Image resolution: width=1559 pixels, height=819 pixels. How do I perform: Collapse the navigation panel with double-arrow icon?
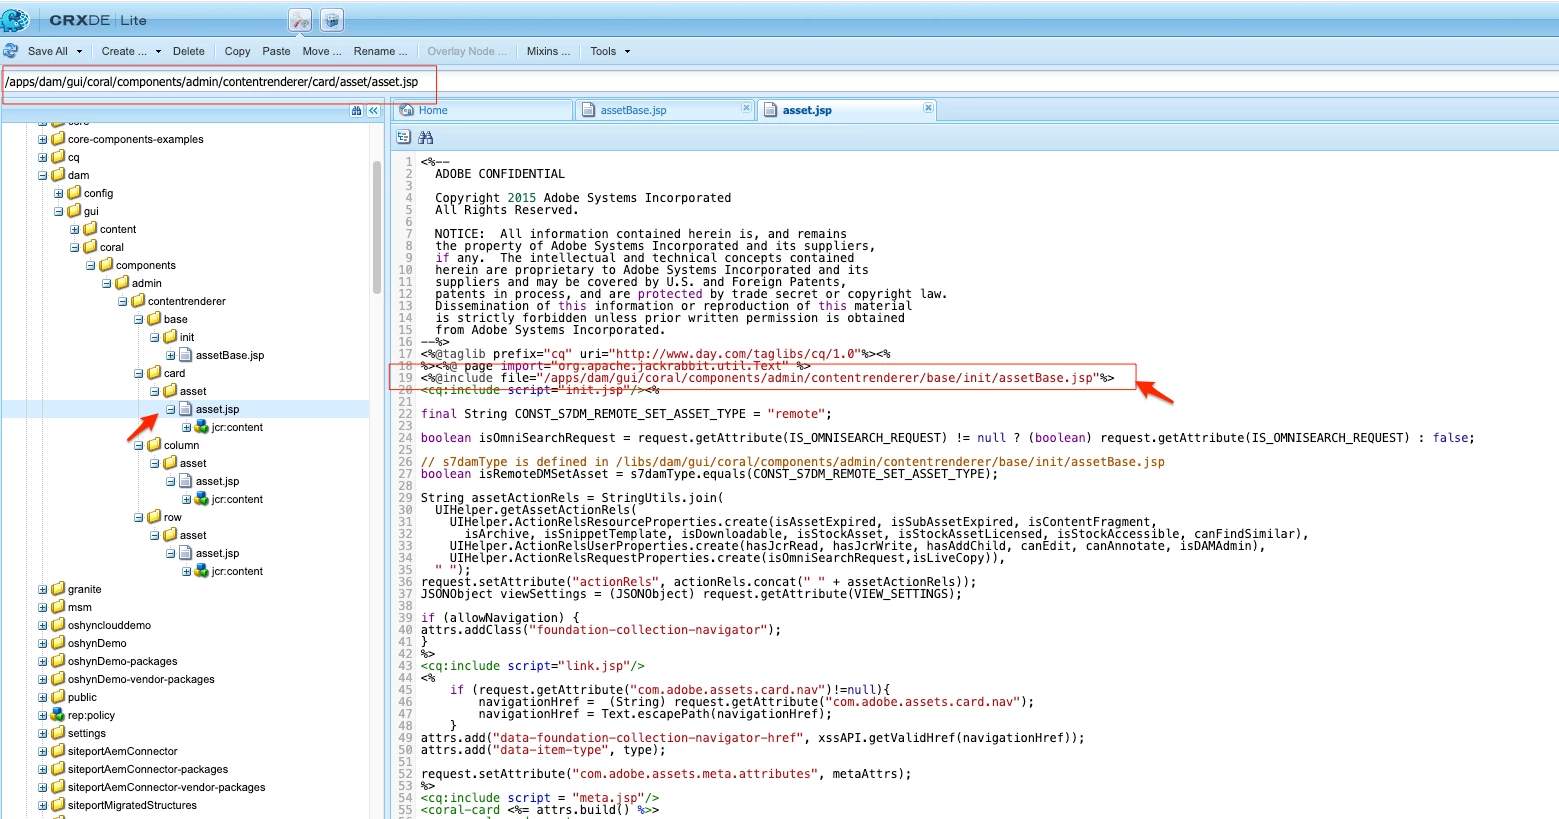click(373, 111)
